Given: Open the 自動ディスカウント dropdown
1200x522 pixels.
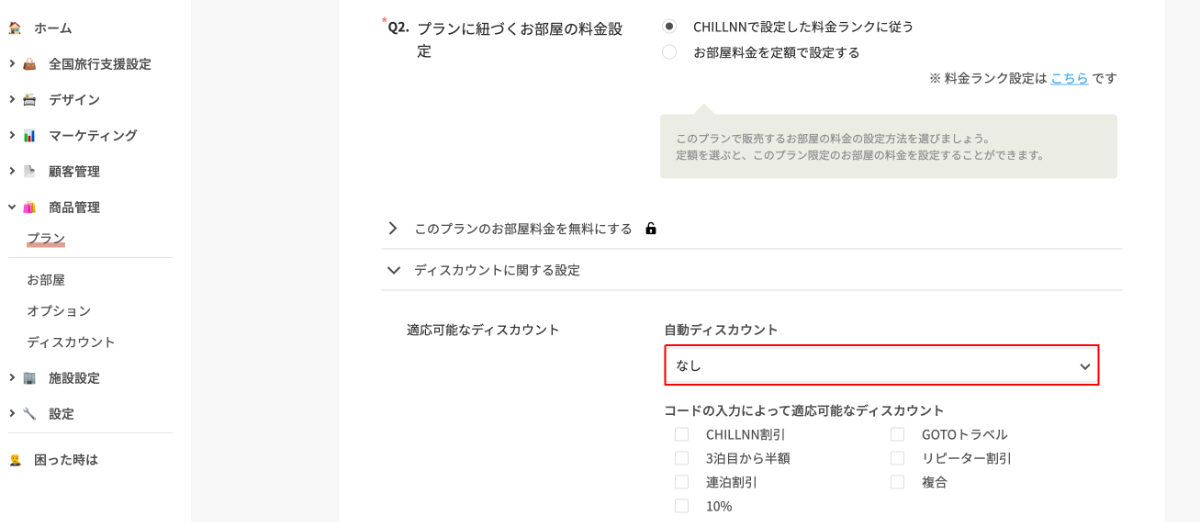Looking at the screenshot, I should [x=881, y=366].
